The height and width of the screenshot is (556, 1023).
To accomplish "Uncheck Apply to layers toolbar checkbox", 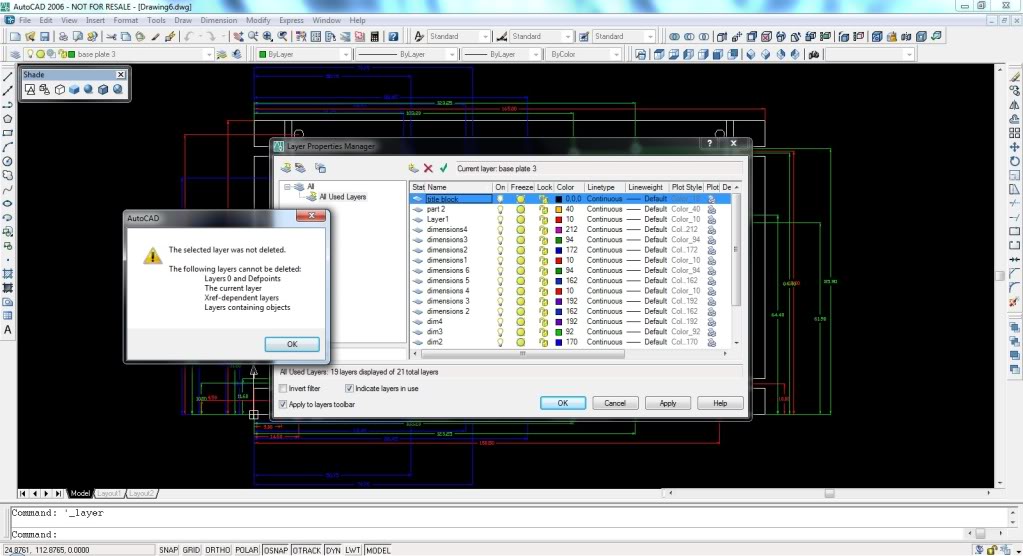I will click(283, 404).
